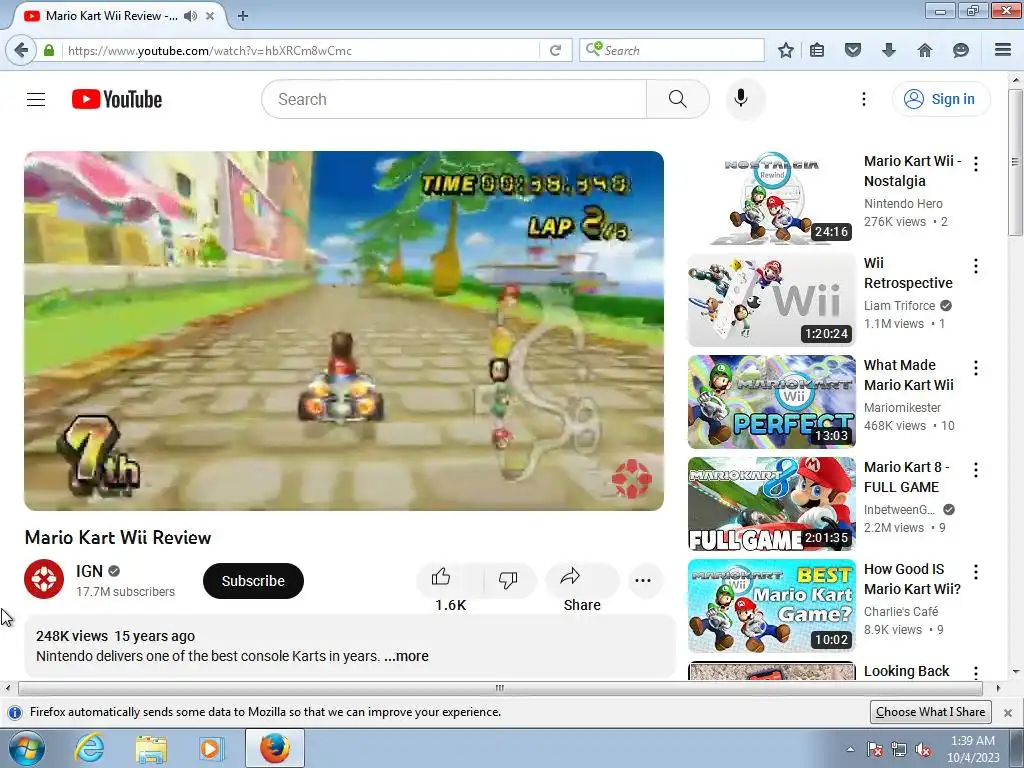Open Windows Media Player from taskbar
This screenshot has width=1024, height=768.
[x=210, y=748]
